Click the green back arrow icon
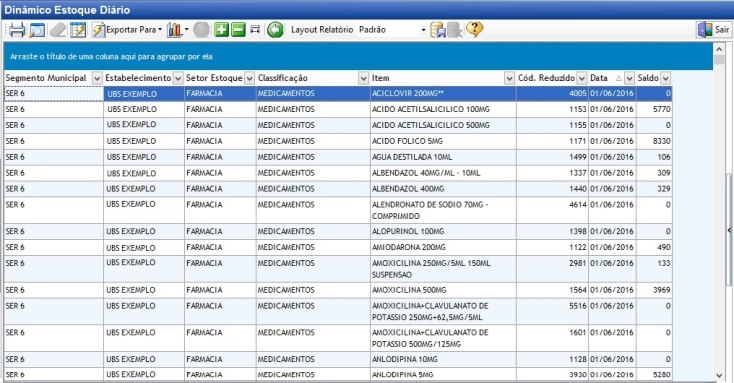 pos(275,30)
